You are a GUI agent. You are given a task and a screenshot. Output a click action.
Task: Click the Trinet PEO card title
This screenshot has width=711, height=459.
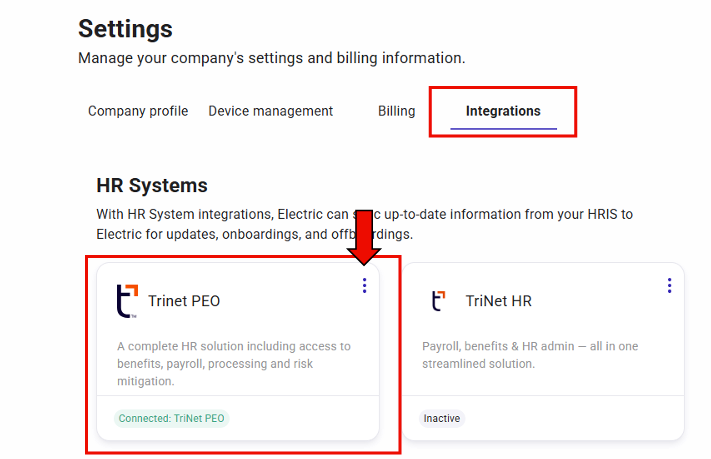[184, 301]
